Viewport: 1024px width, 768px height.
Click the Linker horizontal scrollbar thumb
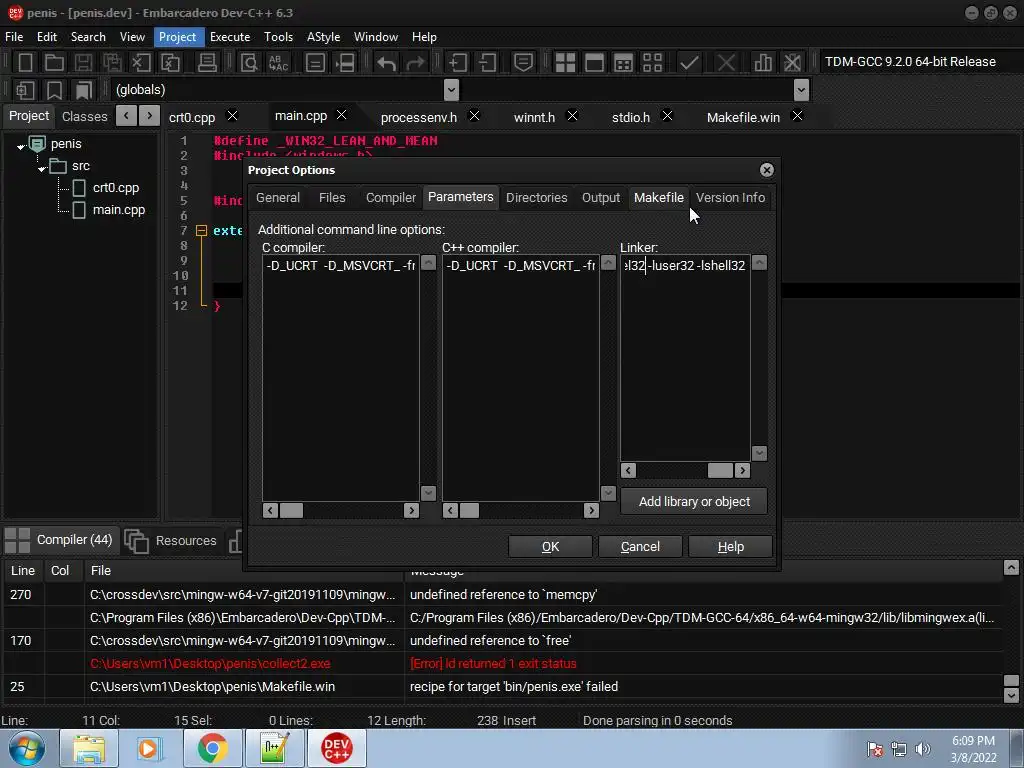coord(720,471)
